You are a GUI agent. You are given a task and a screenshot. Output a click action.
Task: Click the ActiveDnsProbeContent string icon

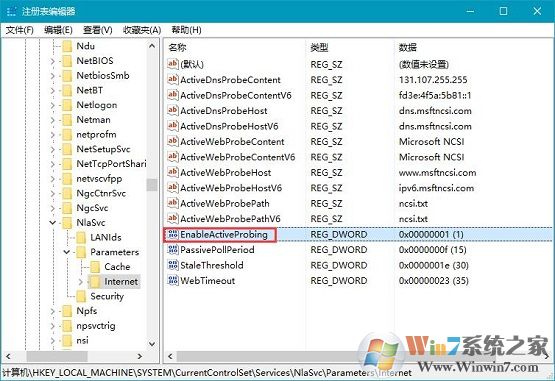pyautogui.click(x=173, y=80)
